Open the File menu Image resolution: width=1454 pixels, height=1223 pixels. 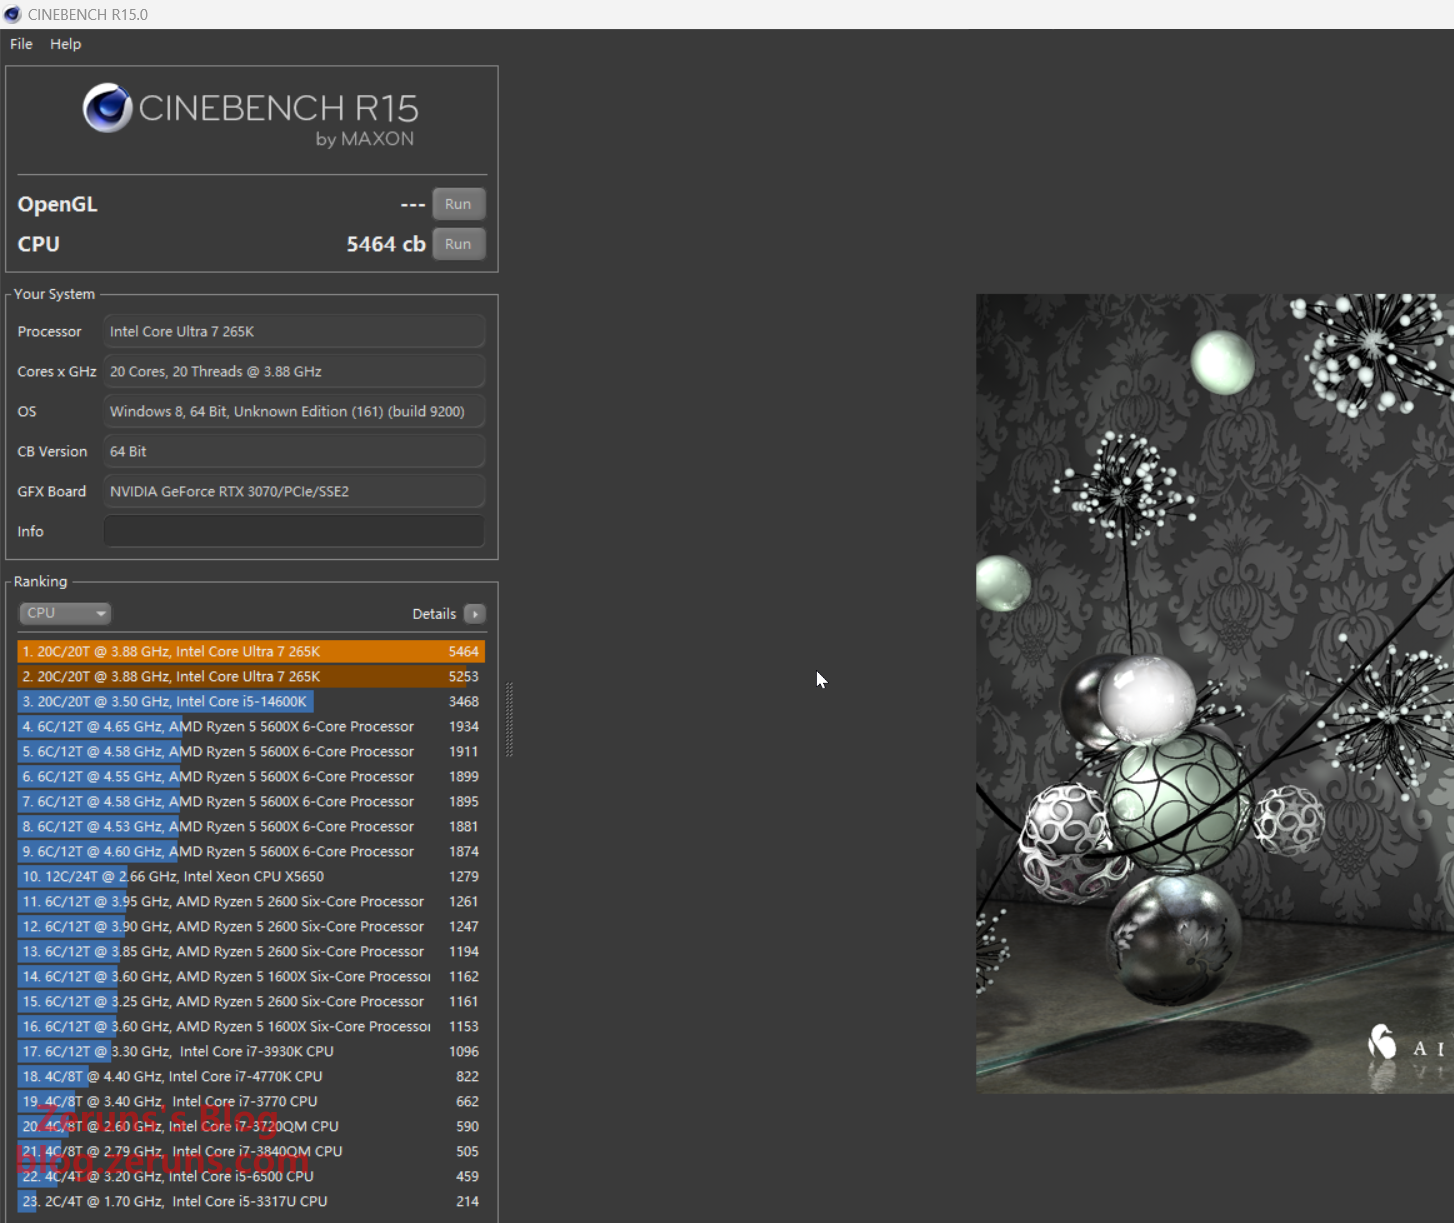point(21,44)
